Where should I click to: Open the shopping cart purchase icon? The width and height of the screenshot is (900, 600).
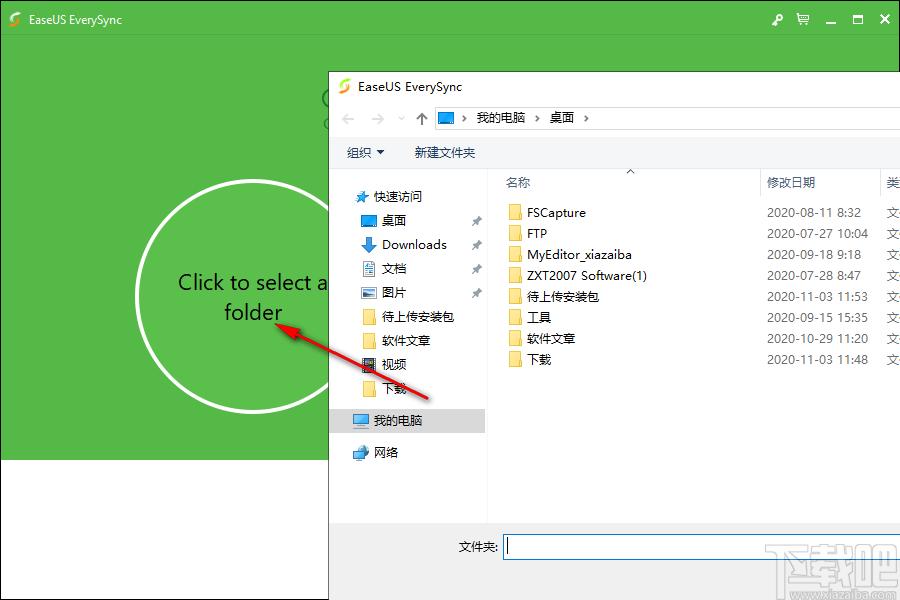[803, 20]
